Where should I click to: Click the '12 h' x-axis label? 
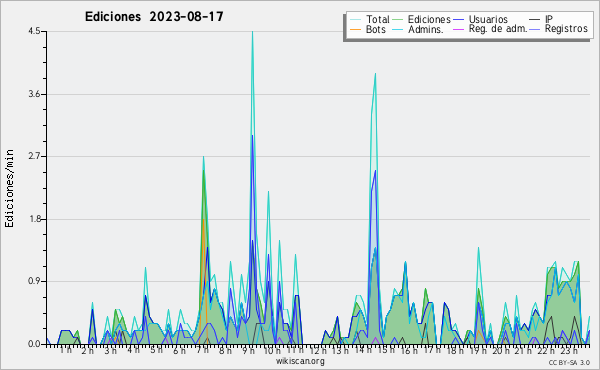pyautogui.click(x=318, y=351)
